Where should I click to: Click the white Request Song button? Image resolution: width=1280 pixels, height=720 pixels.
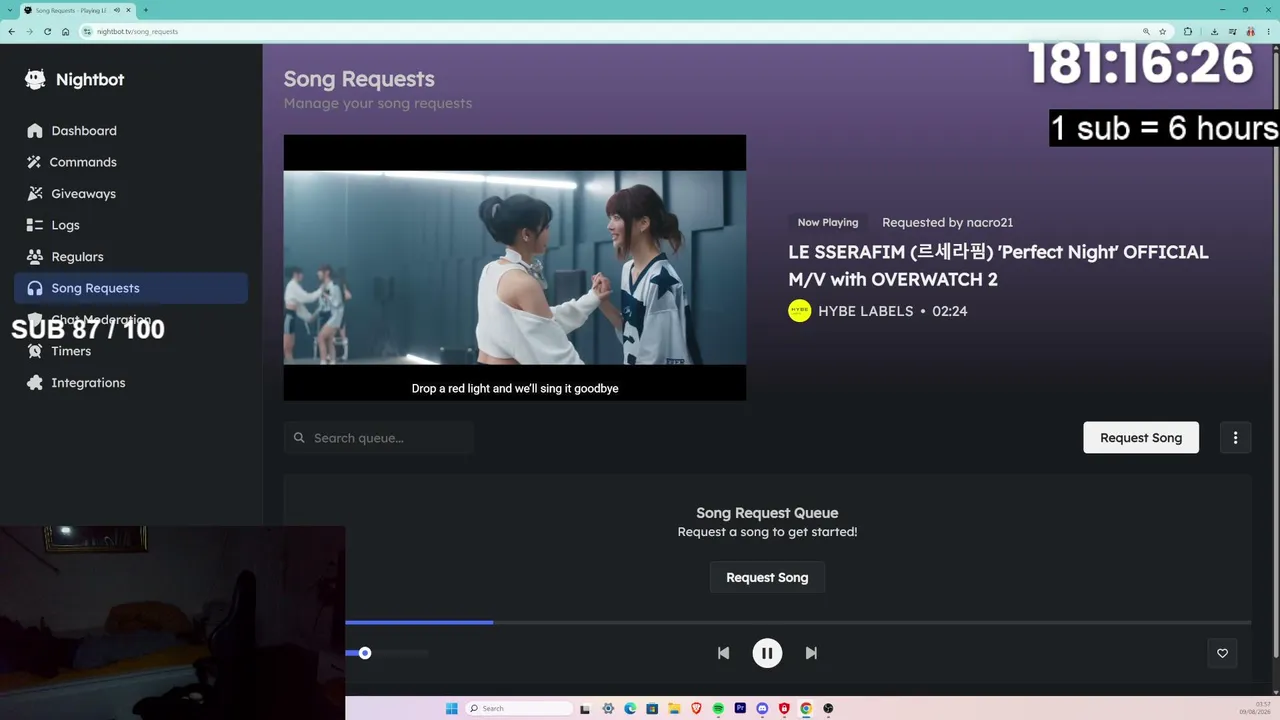click(1141, 437)
